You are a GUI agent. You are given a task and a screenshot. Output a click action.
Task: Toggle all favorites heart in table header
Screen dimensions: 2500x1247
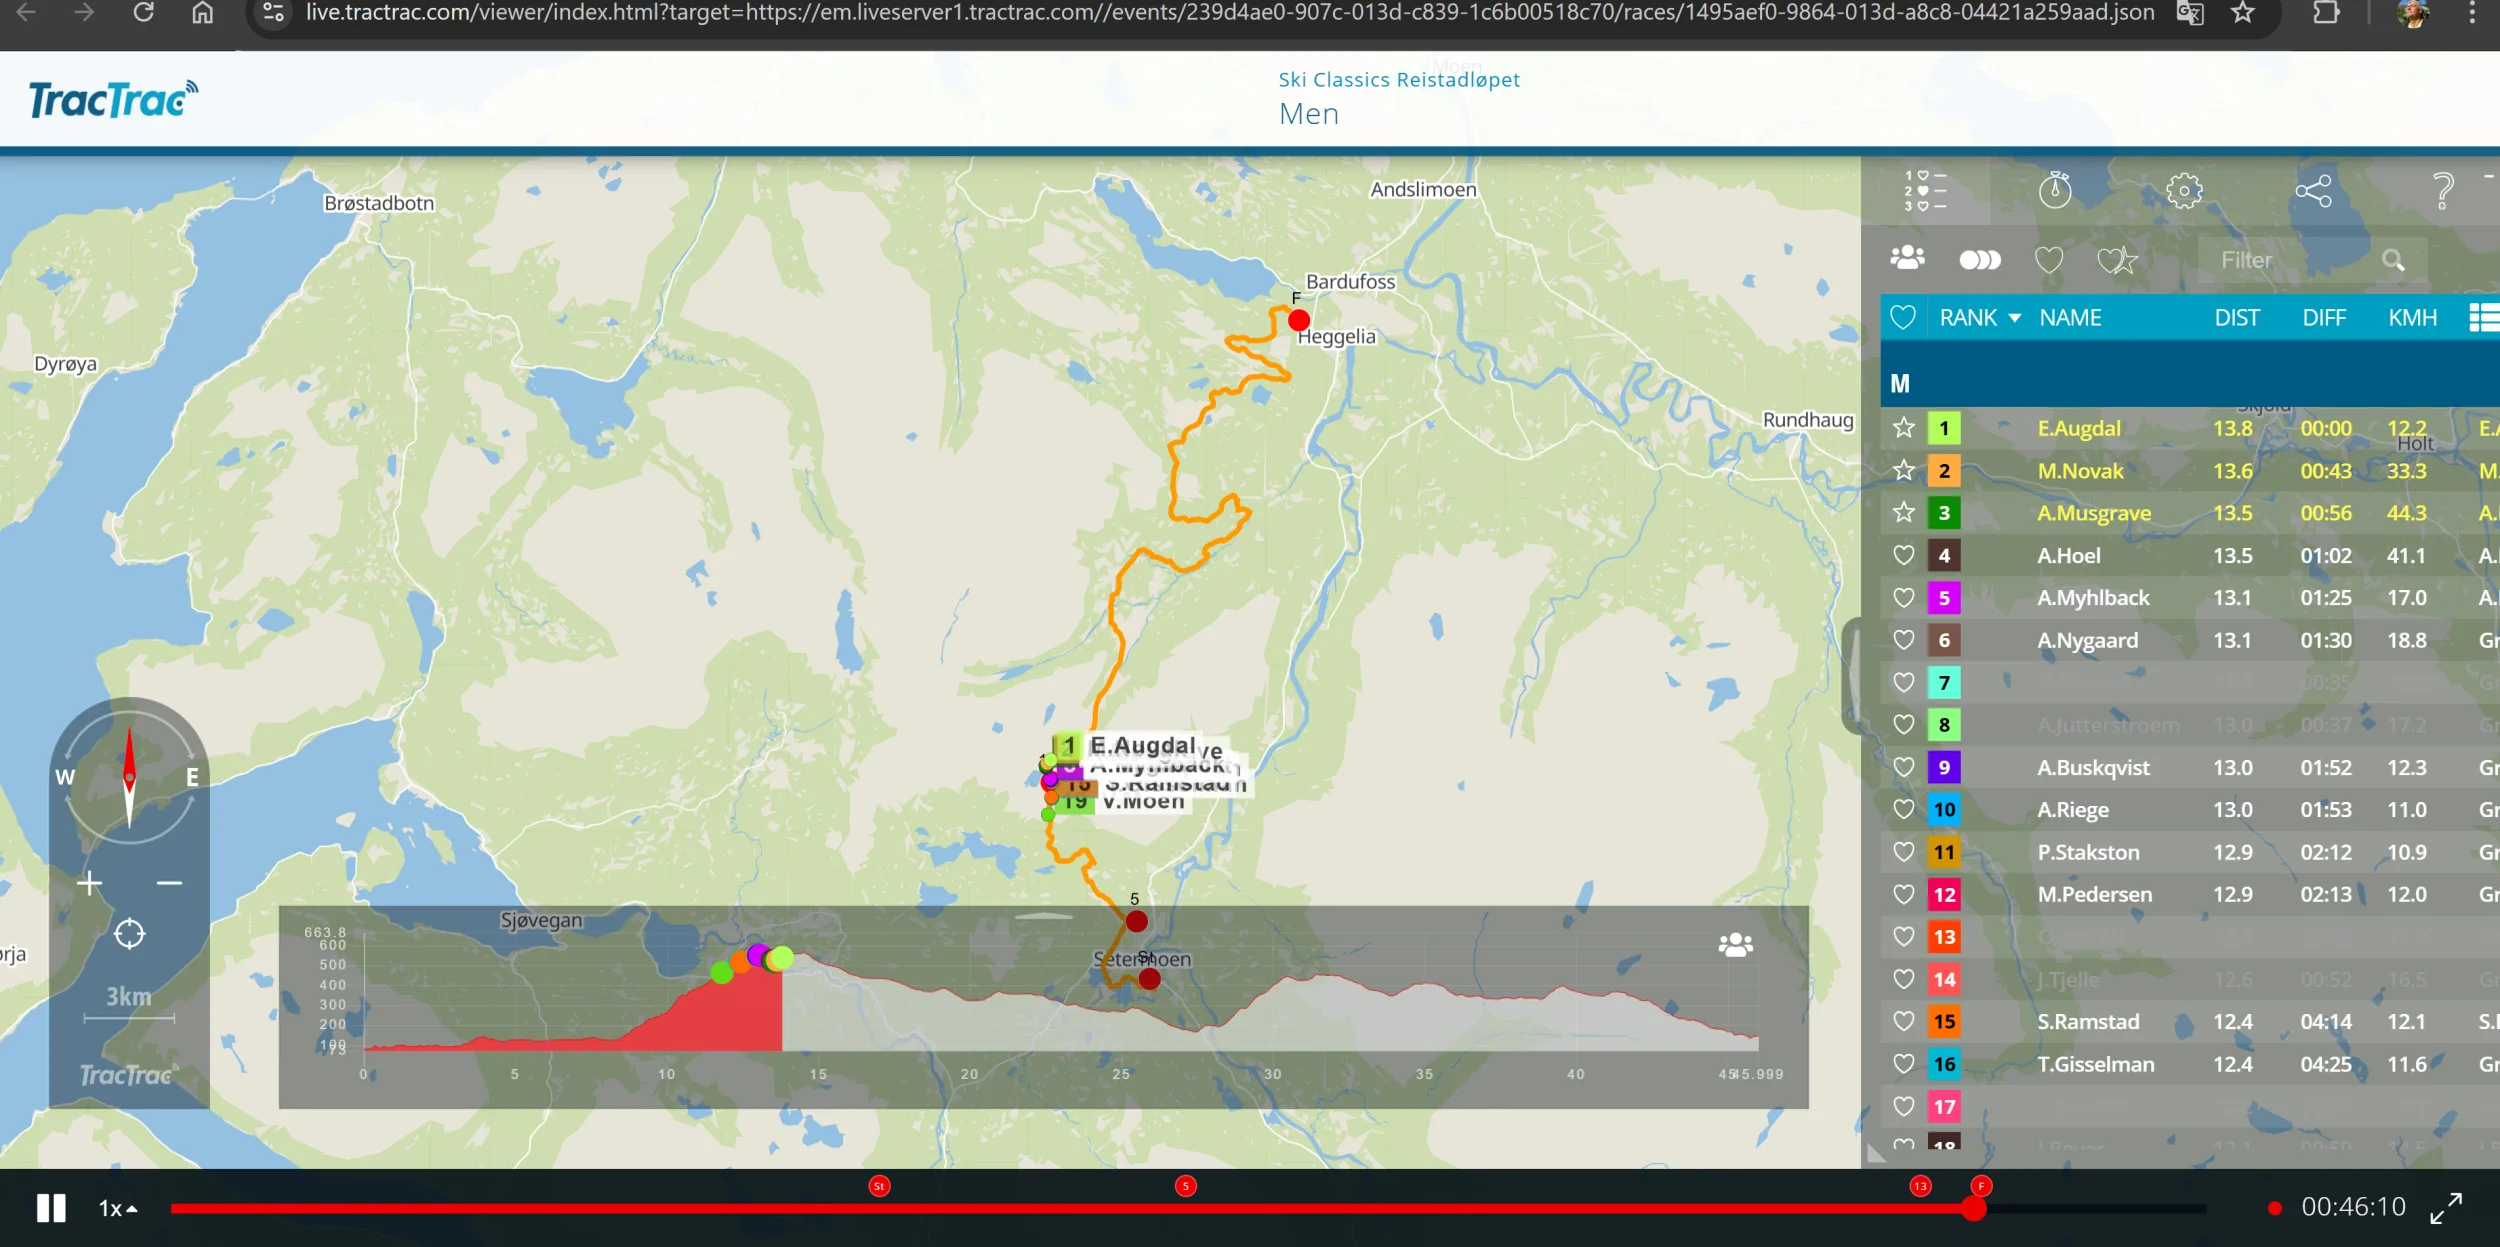(1903, 318)
